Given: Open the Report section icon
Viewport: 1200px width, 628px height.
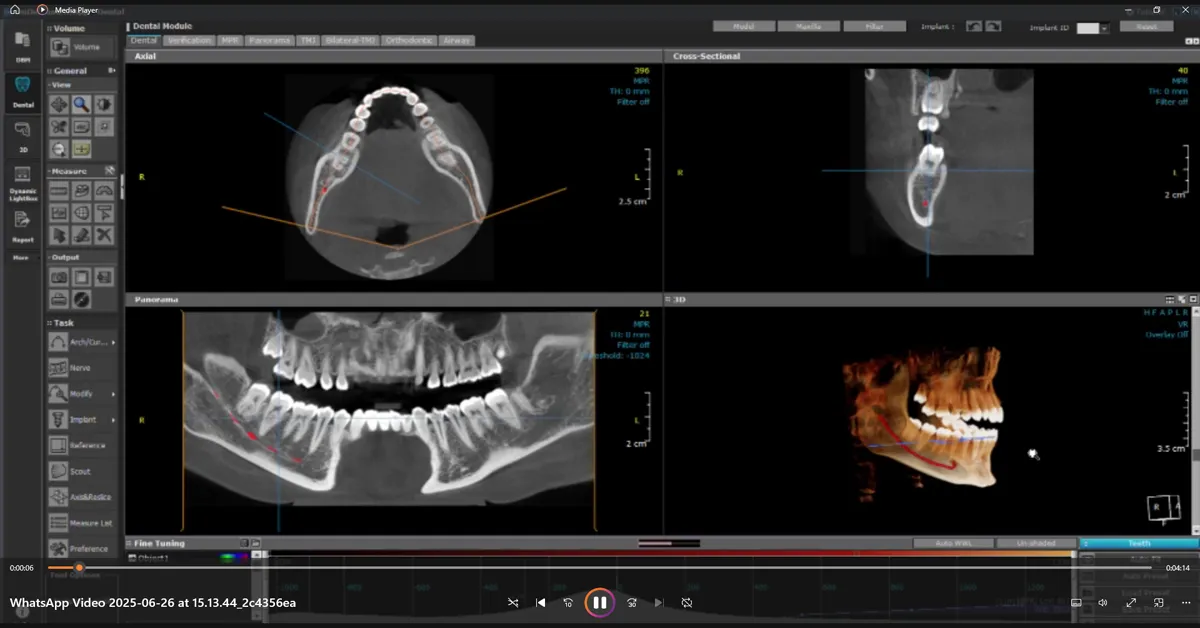Looking at the screenshot, I should coord(22,223).
